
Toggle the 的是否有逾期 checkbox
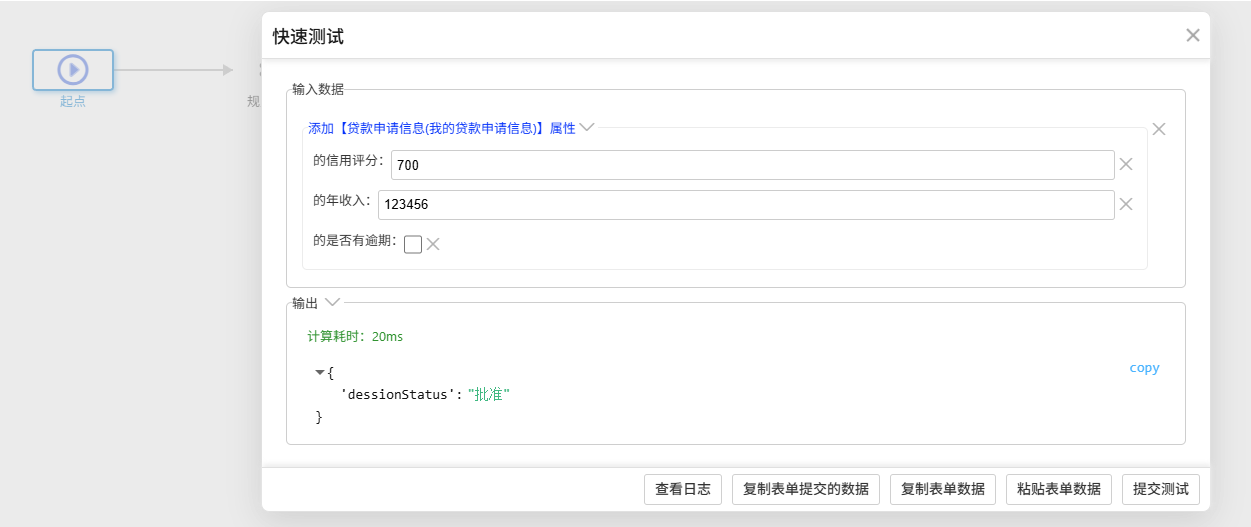point(413,244)
